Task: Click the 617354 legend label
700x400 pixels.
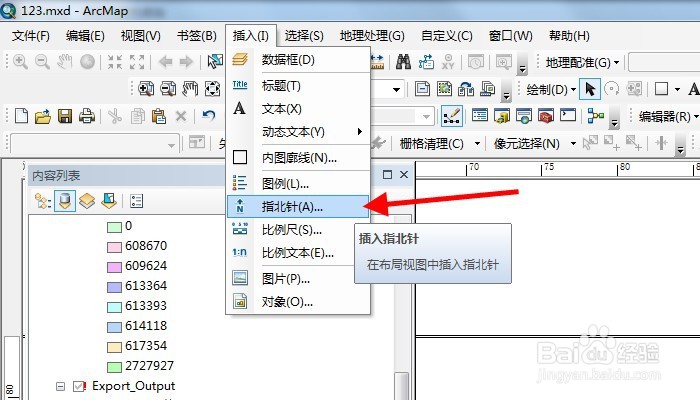Action: (146, 346)
